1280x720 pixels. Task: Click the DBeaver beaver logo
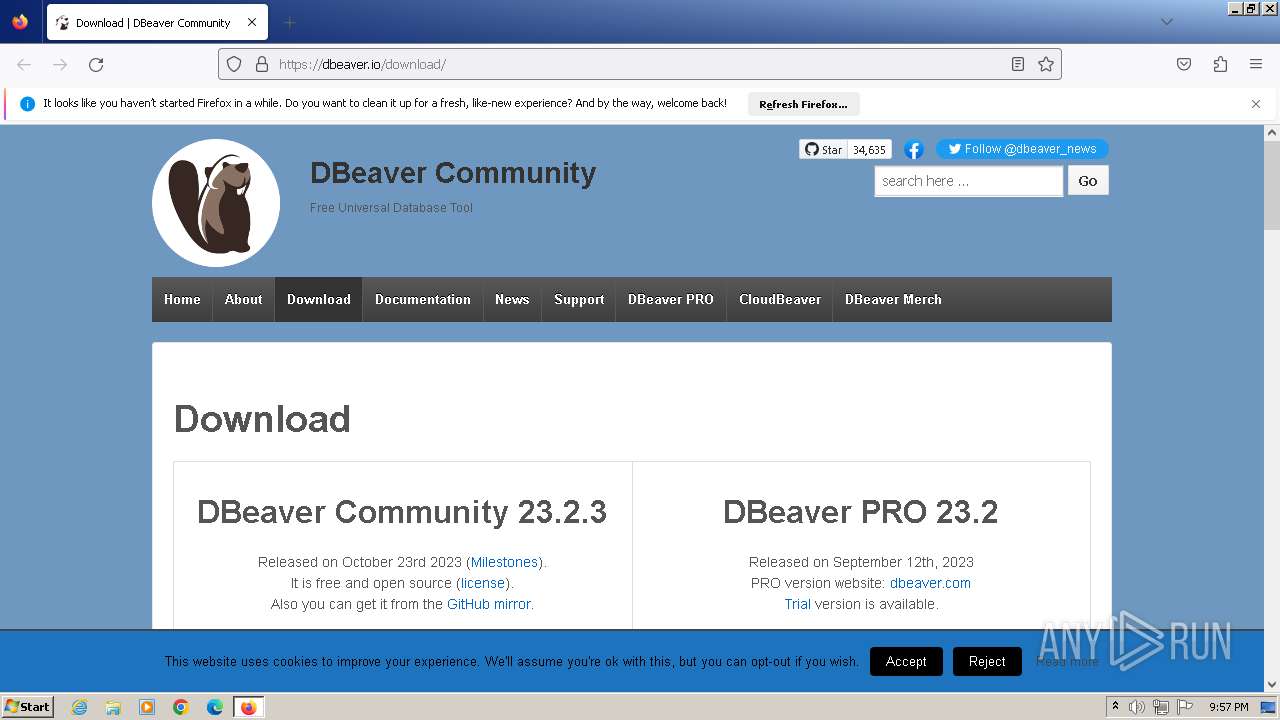click(x=216, y=203)
